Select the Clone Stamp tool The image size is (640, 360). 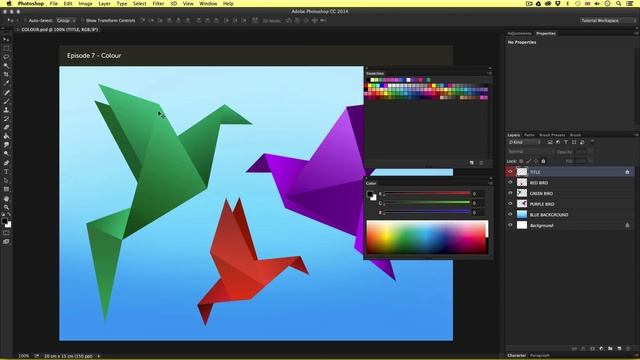(x=6, y=110)
